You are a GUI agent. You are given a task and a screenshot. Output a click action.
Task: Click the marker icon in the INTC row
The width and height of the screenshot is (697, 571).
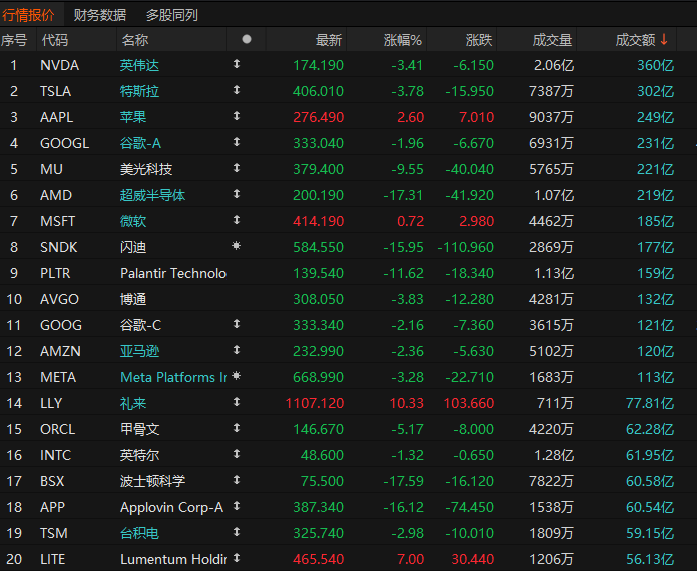[237, 454]
